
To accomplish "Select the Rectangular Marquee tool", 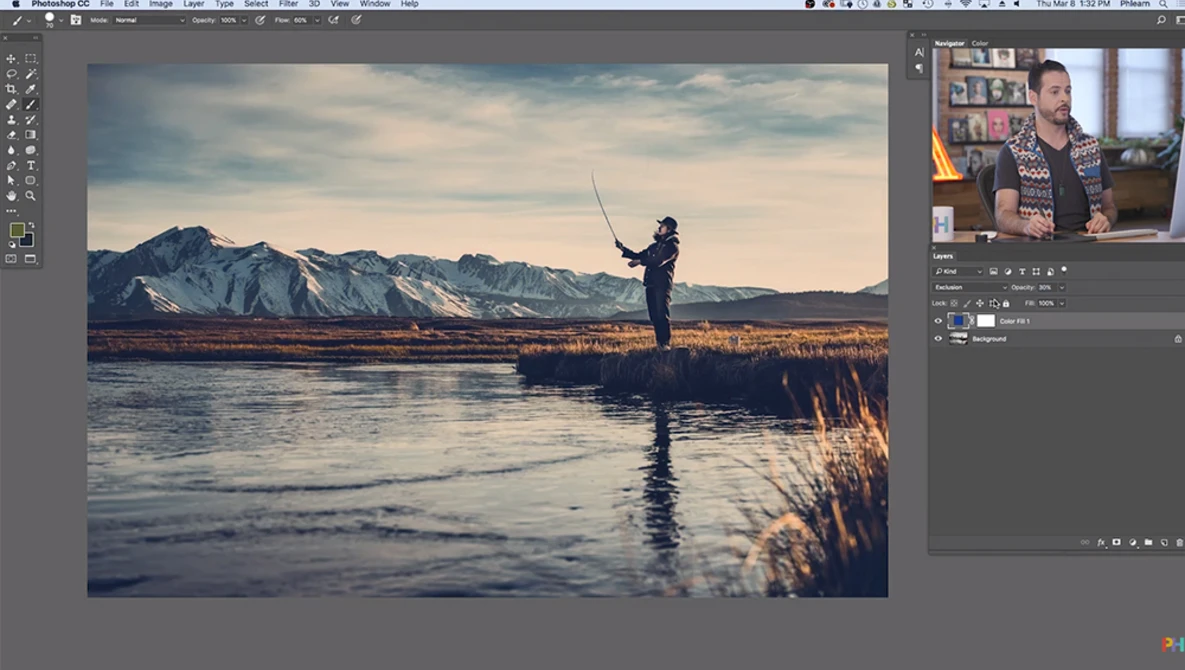I will pyautogui.click(x=30, y=58).
